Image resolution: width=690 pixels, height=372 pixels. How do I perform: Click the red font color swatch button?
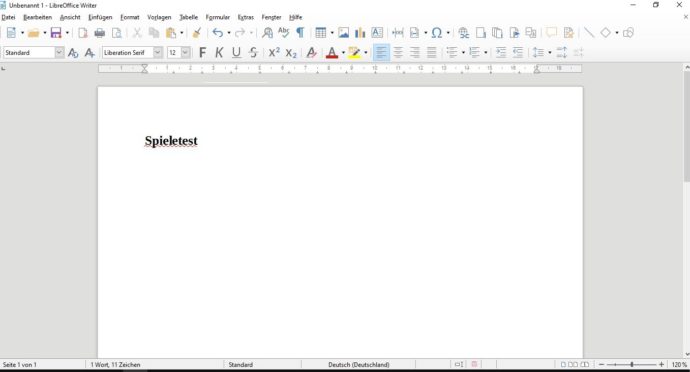point(332,52)
